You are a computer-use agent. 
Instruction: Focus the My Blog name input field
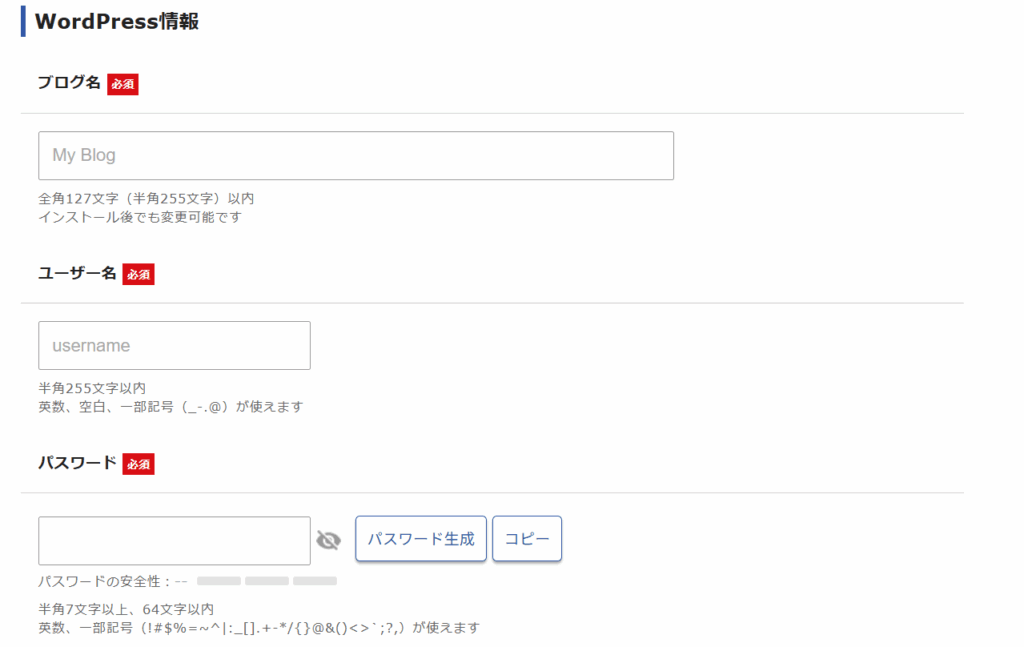pos(356,156)
